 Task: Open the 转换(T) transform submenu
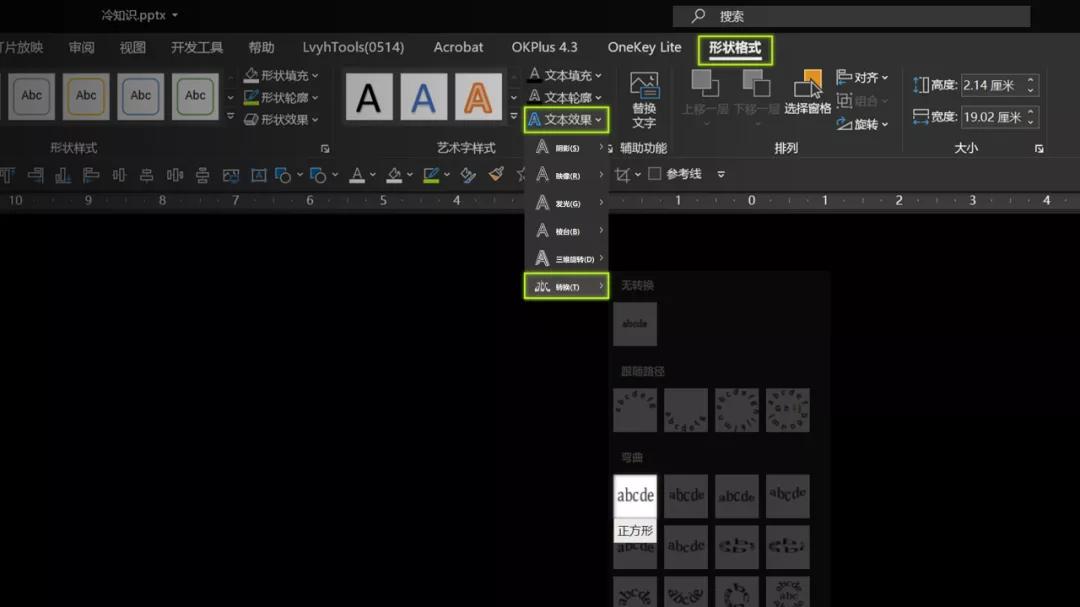[x=566, y=286]
